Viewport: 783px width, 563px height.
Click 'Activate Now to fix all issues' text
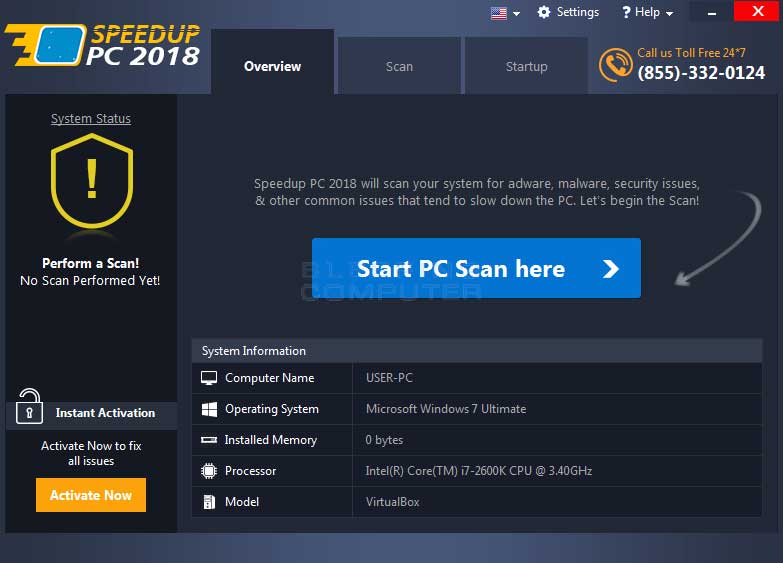[91, 453]
